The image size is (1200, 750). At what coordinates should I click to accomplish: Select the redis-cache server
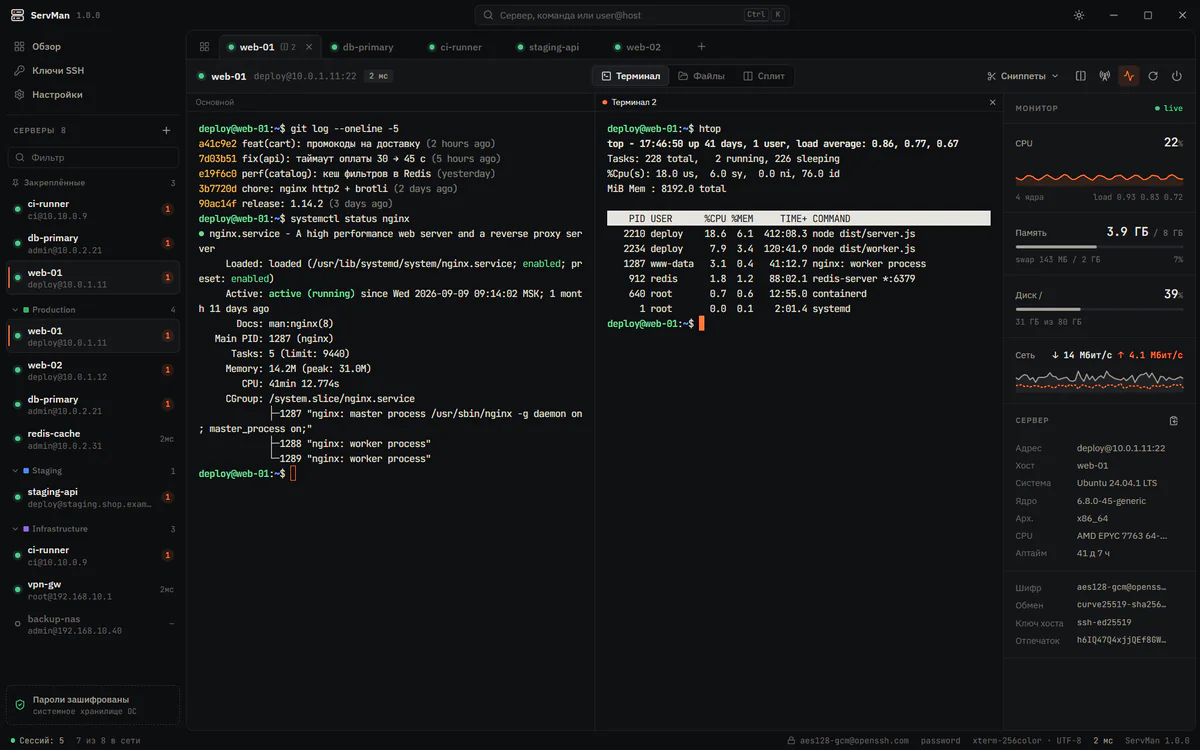[93, 439]
